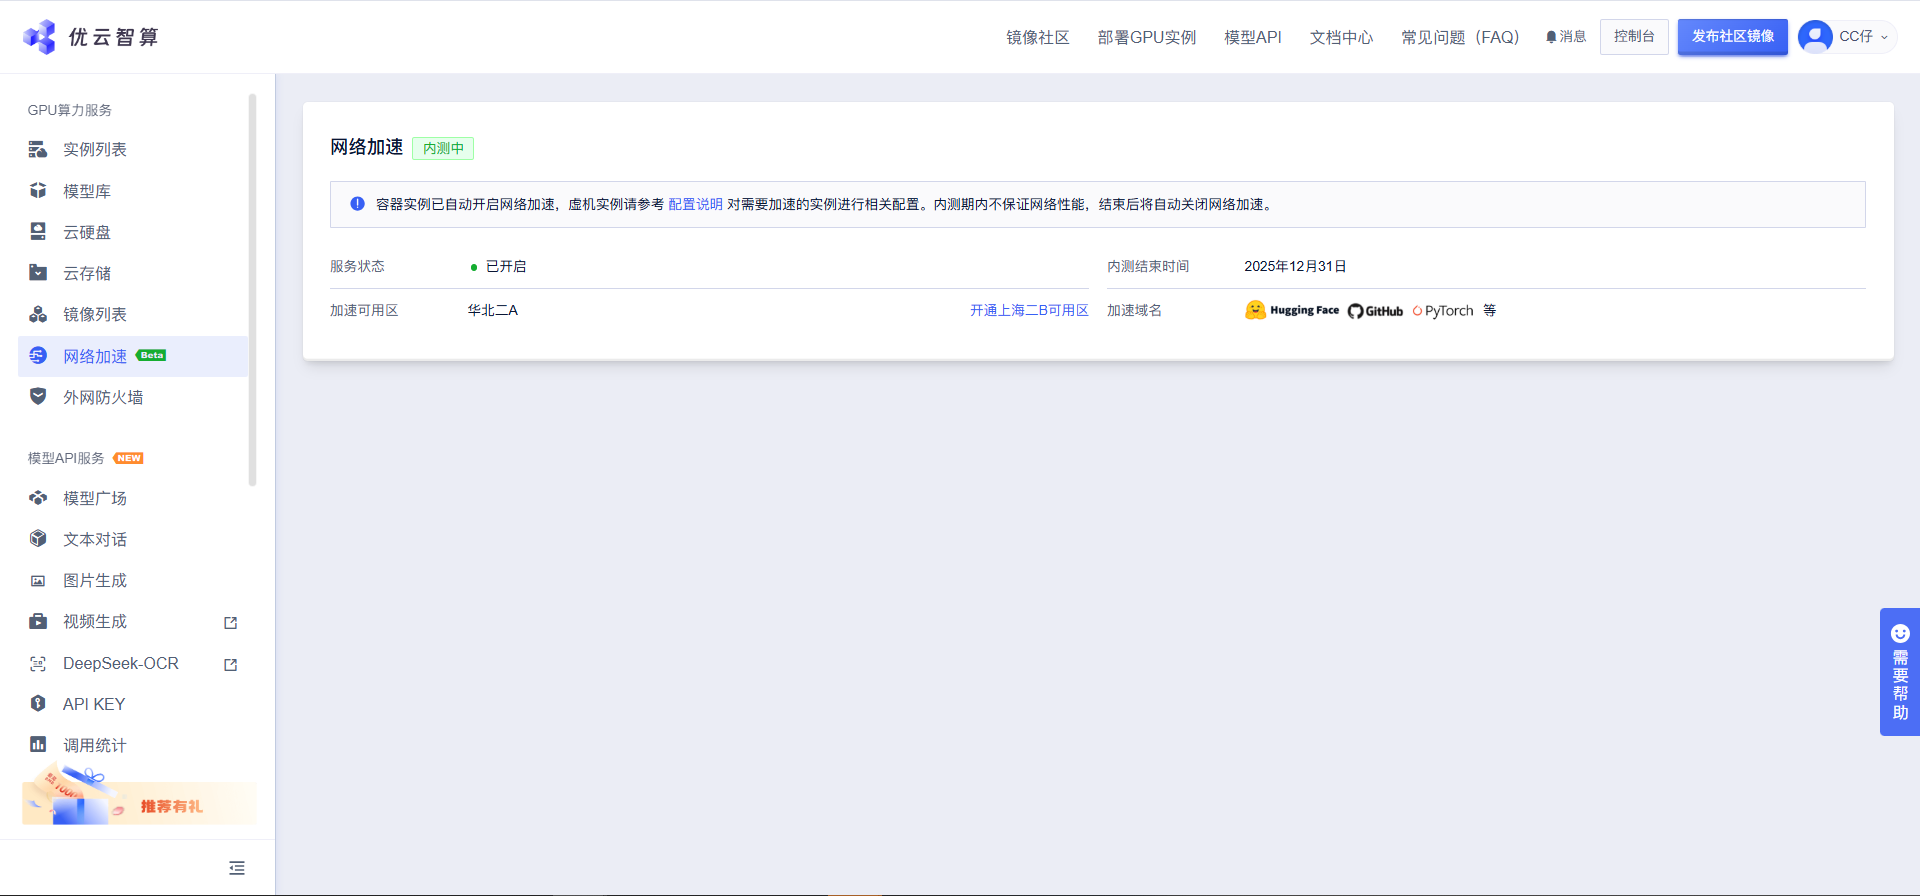Go to 模型库 in the sidebar
The image size is (1920, 896).
87,191
